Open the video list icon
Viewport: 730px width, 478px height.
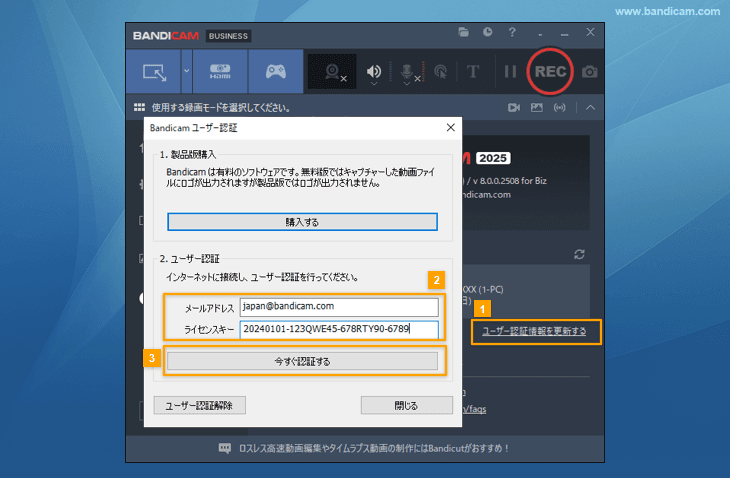point(514,108)
